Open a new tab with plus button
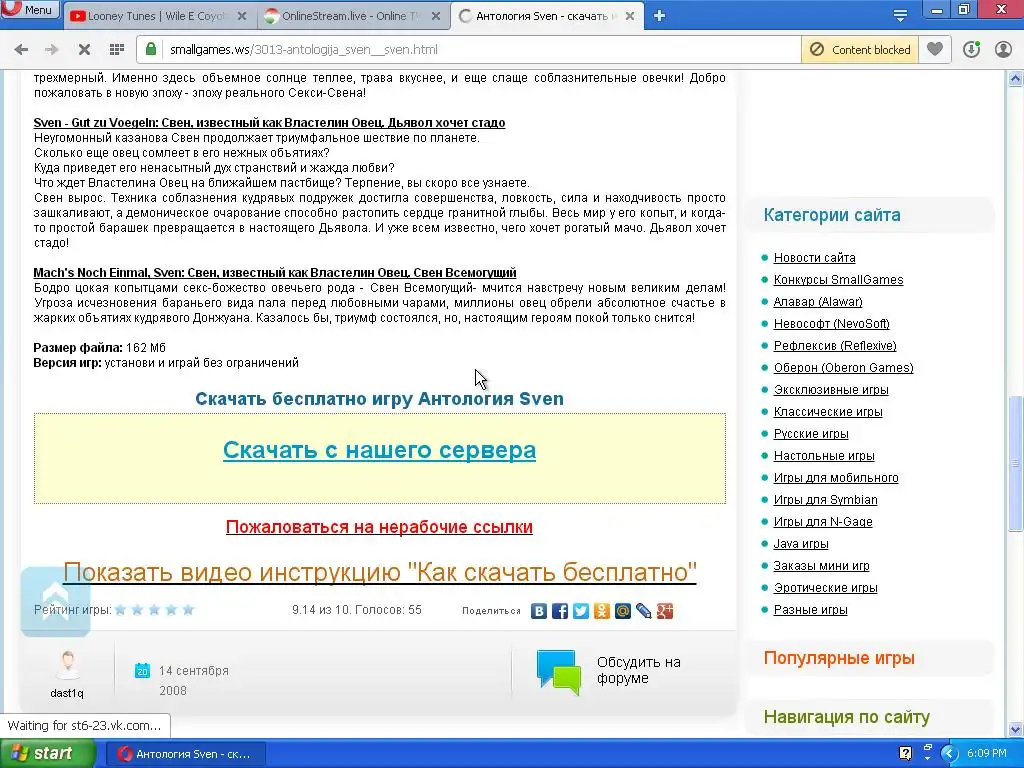 pyautogui.click(x=660, y=16)
